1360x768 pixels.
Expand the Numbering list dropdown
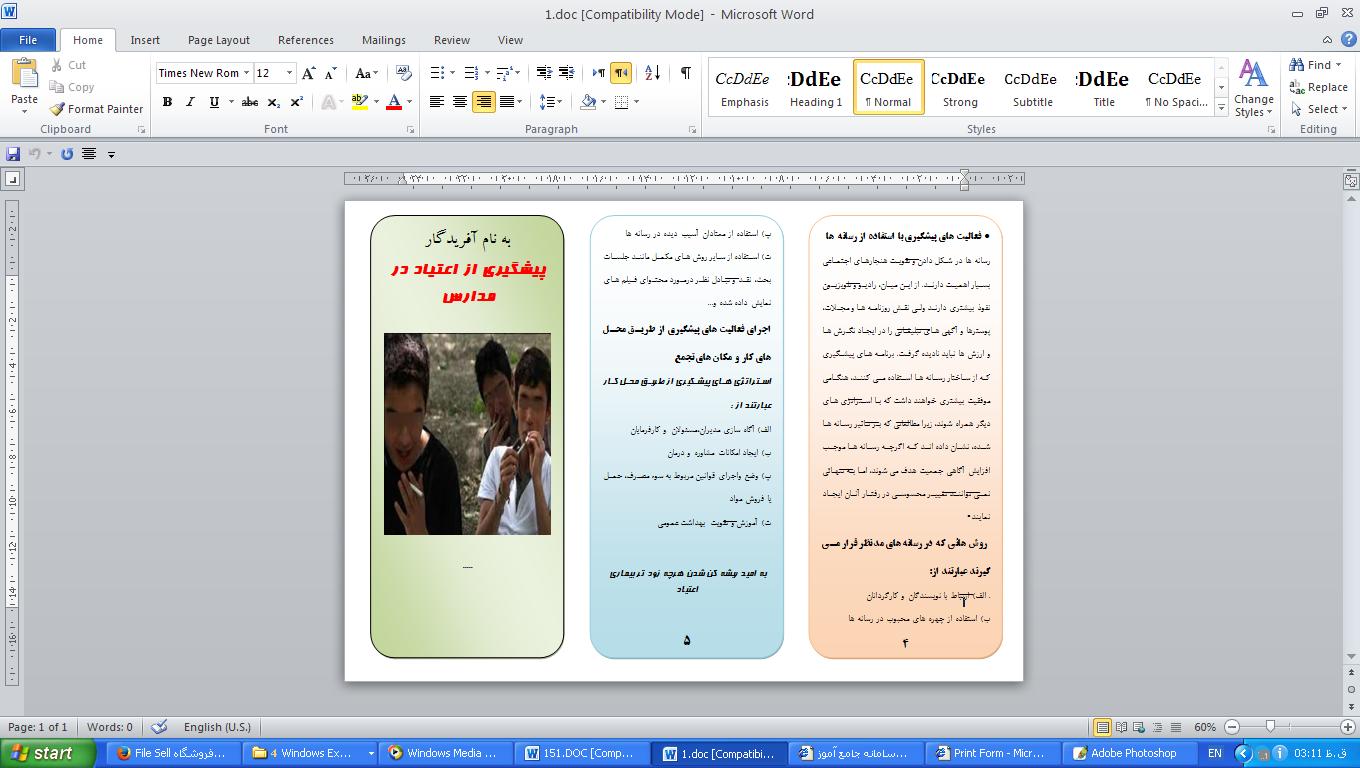[486, 73]
